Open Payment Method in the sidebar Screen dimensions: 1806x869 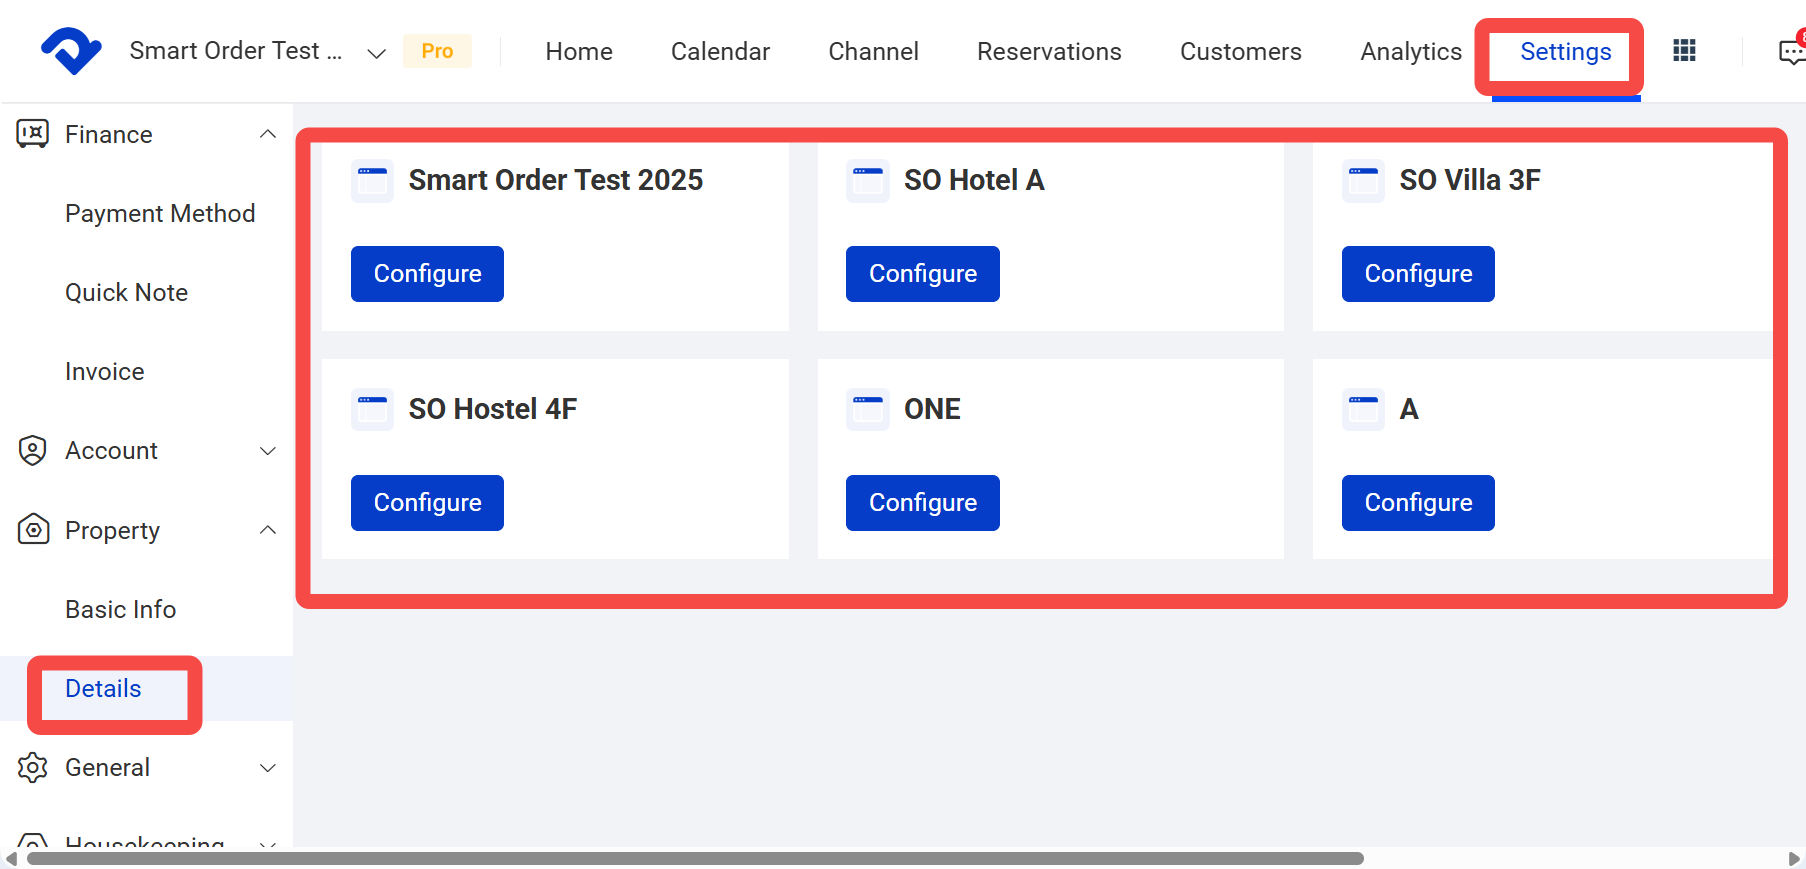(x=160, y=213)
